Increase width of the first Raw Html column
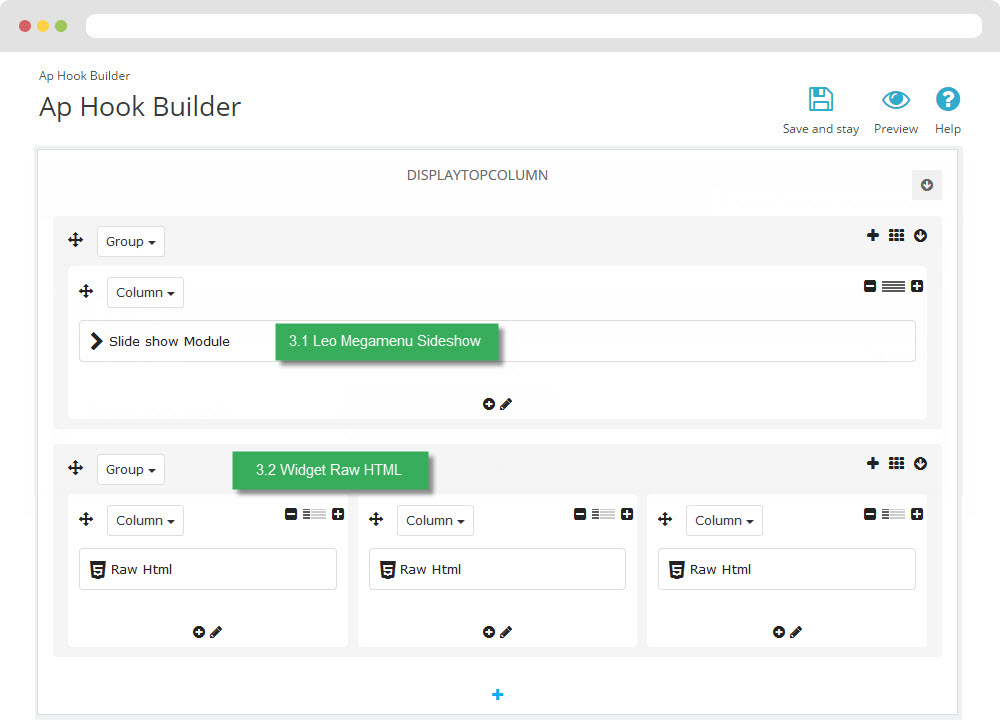The width and height of the screenshot is (1000, 720). 338,514
